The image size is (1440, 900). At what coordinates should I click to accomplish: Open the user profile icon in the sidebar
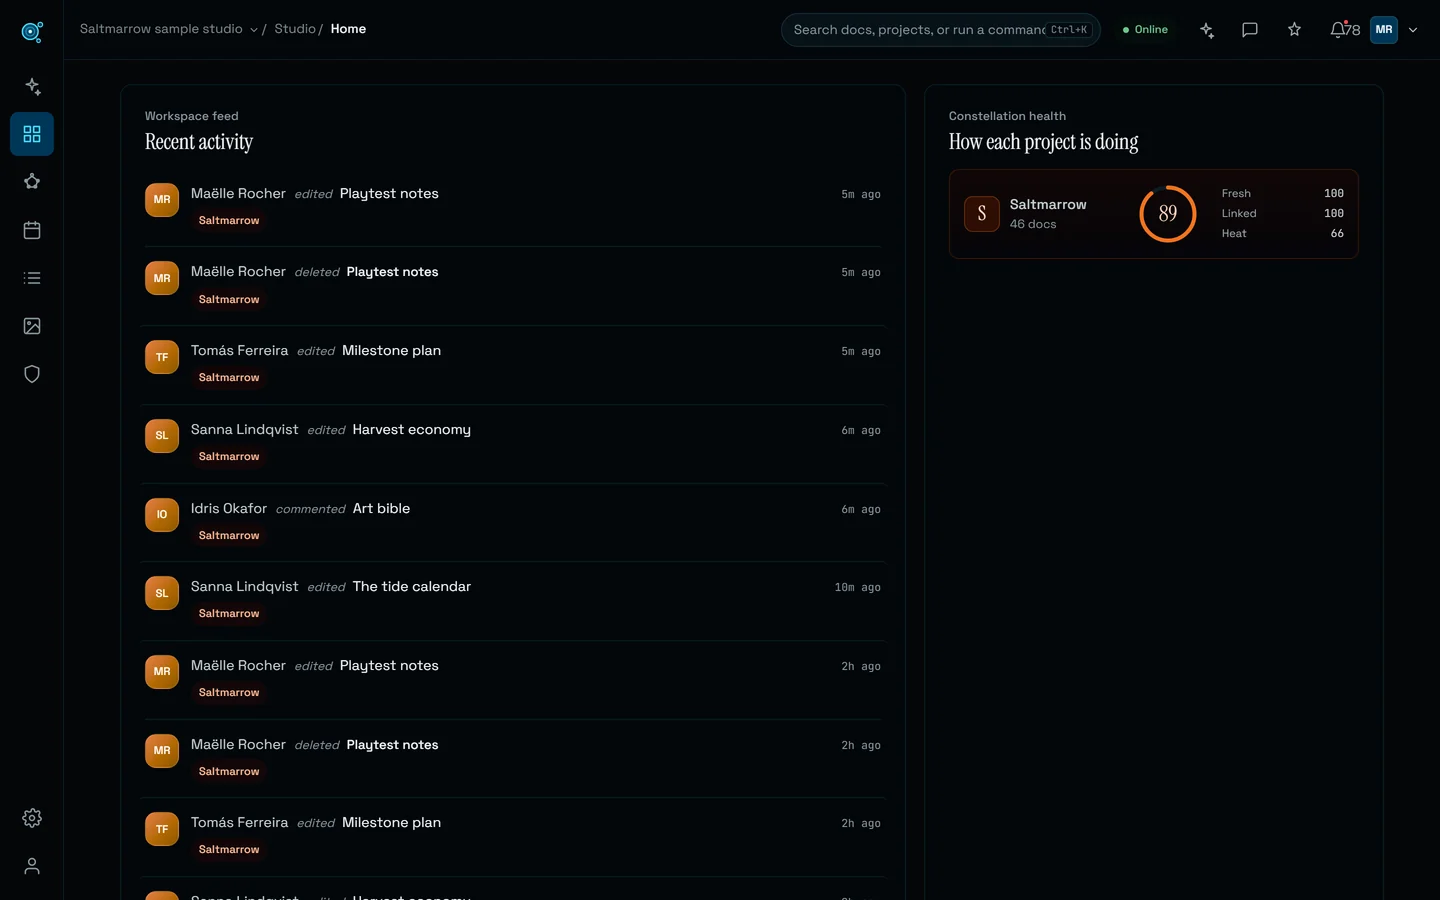coord(32,866)
